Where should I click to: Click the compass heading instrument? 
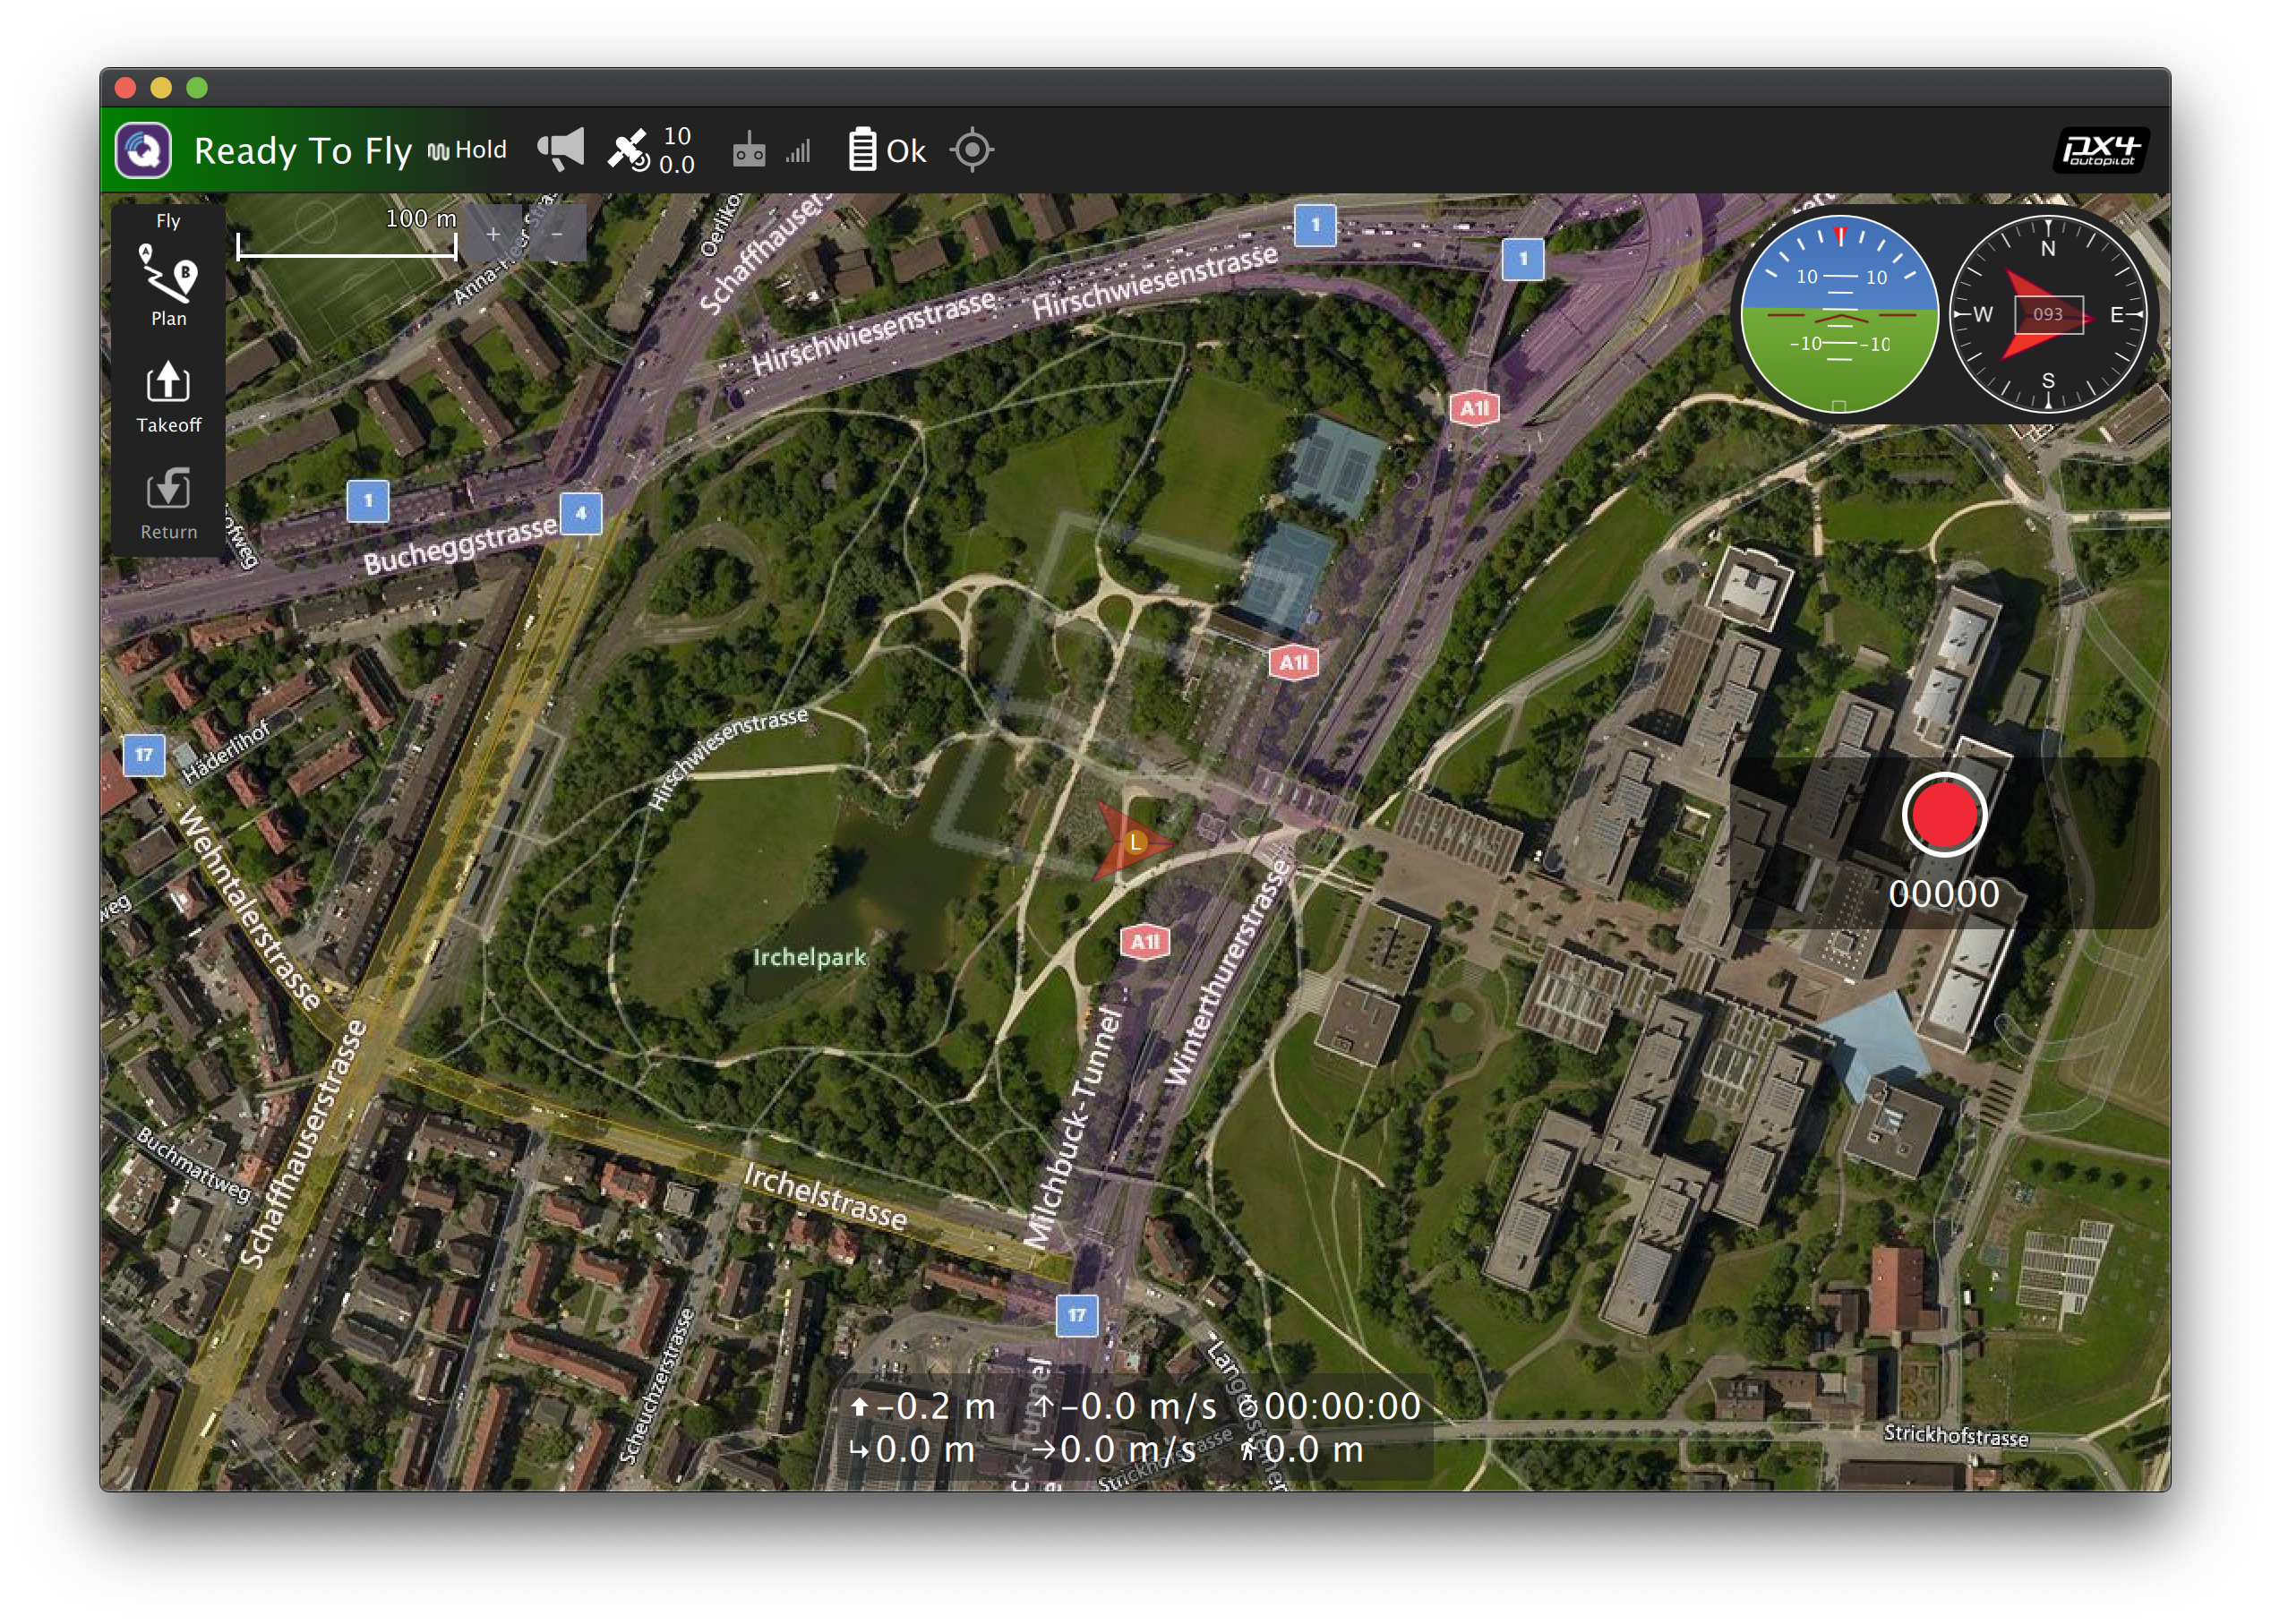coord(2047,314)
